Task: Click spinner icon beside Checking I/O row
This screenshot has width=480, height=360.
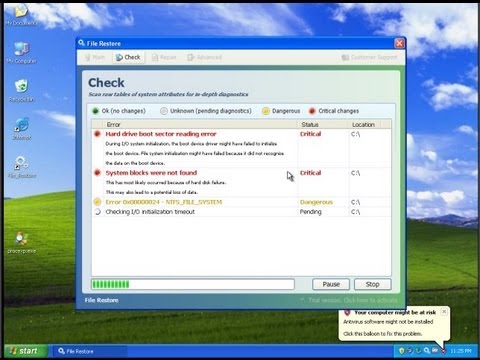Action: (97, 212)
